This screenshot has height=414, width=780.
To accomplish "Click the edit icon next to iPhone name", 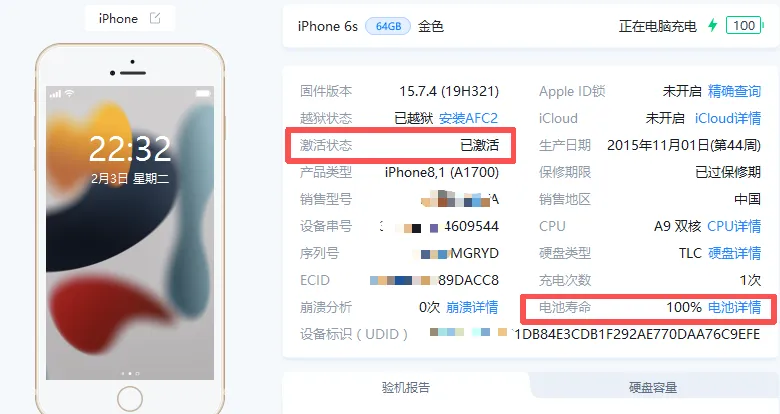I will [155, 18].
